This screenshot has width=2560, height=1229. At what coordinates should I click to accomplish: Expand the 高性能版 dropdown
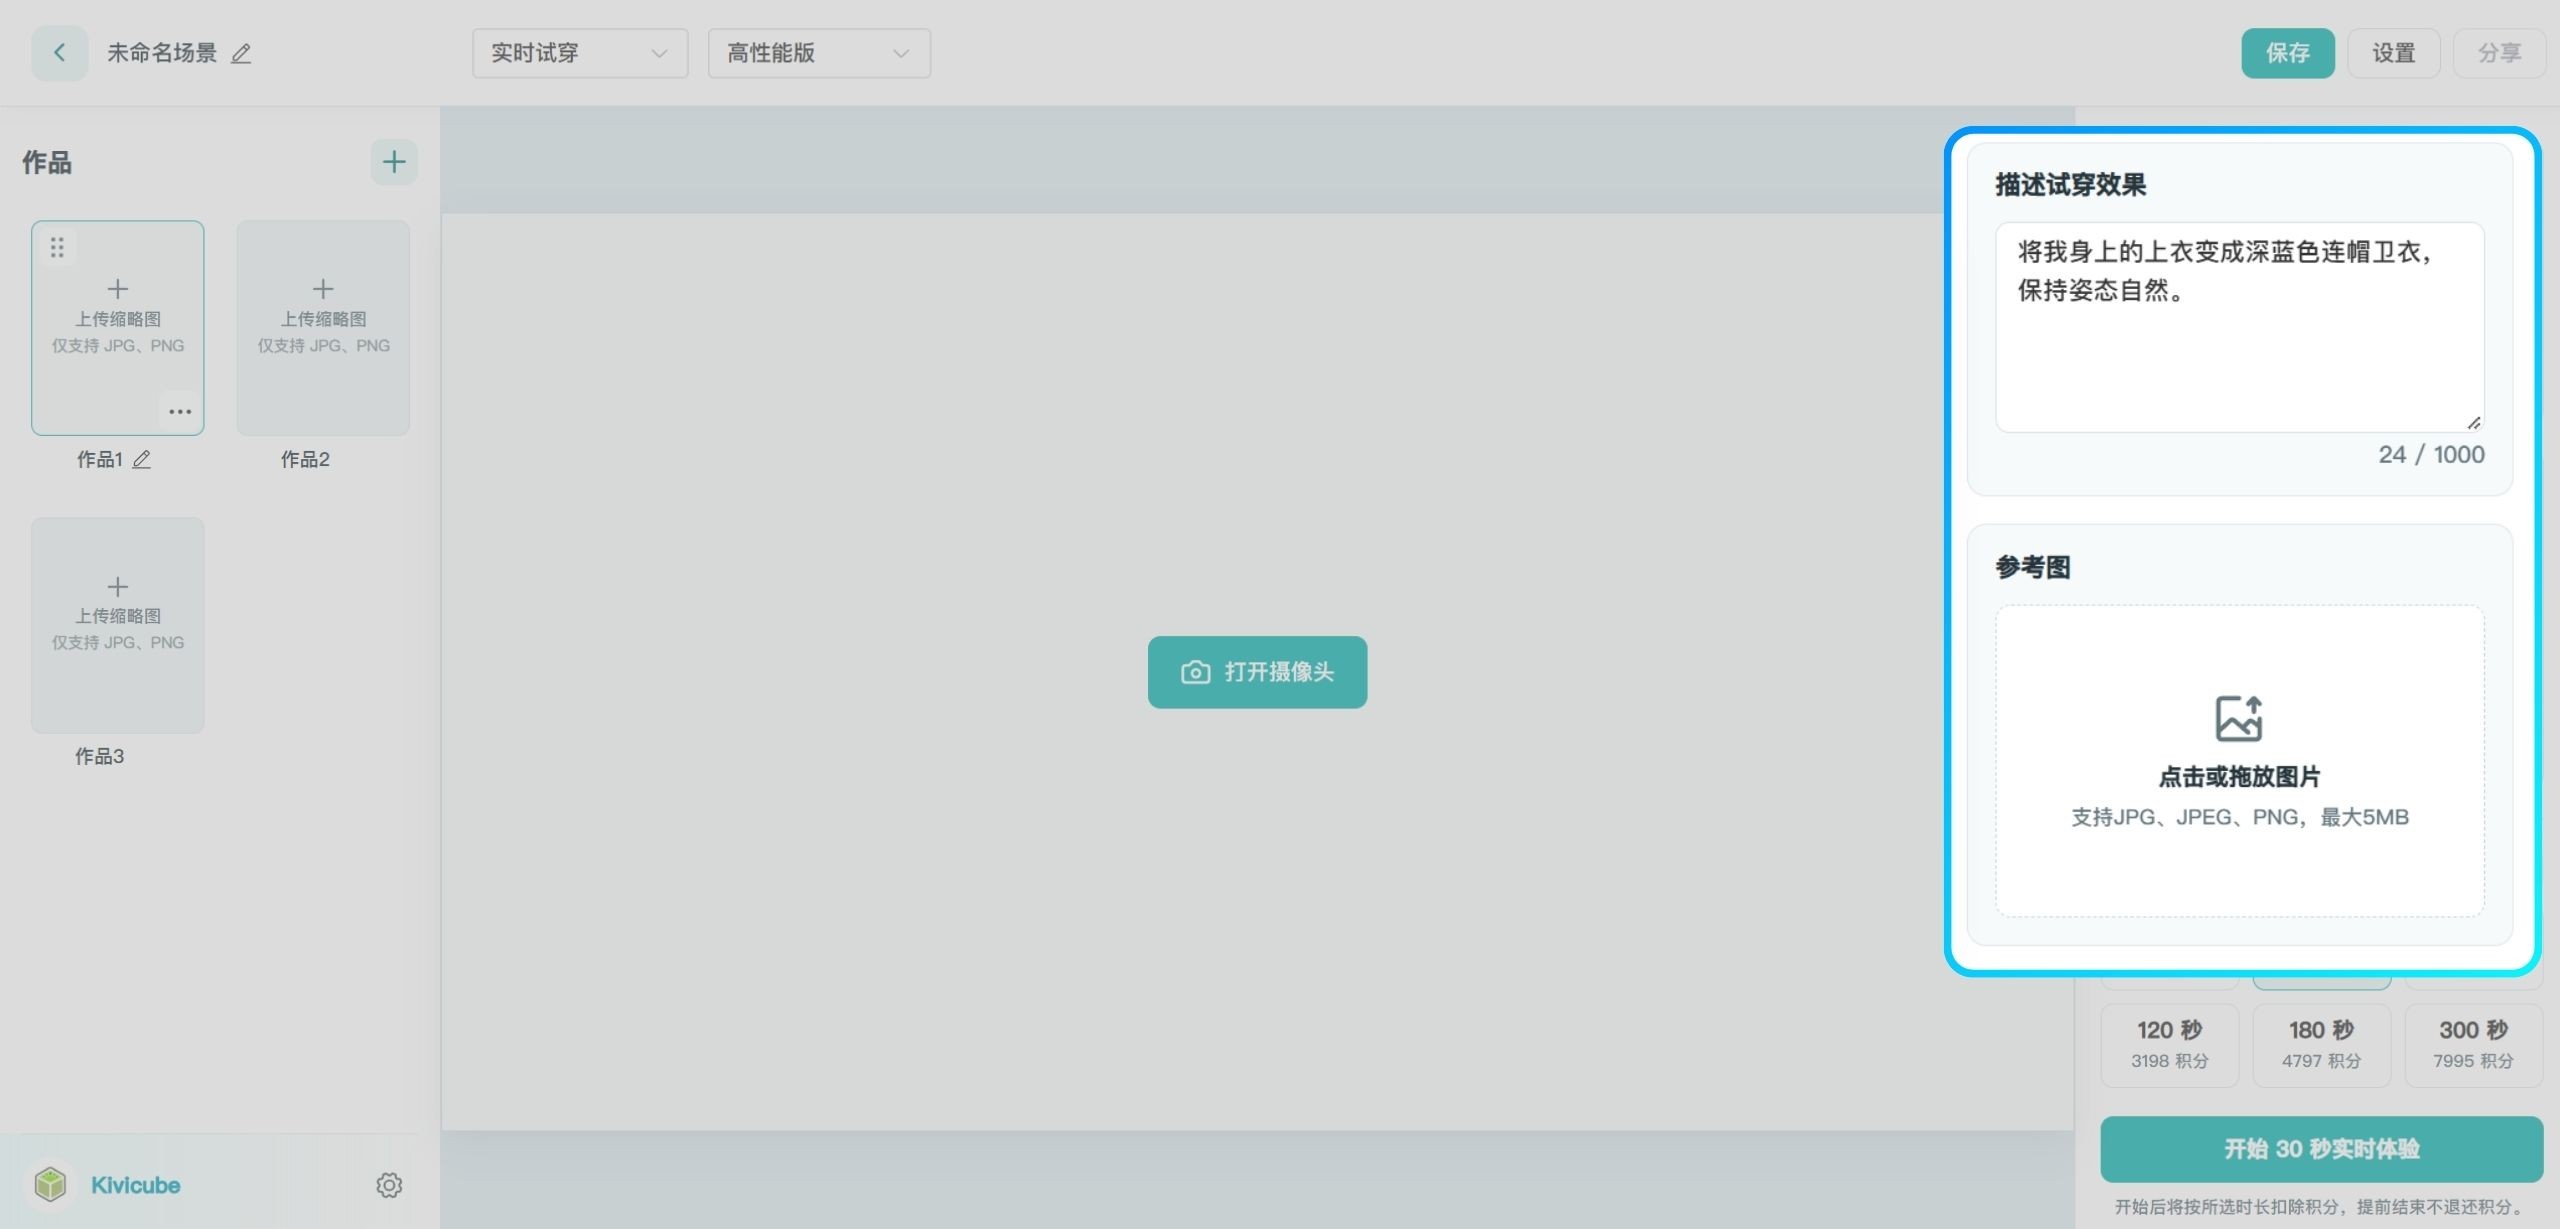click(819, 53)
